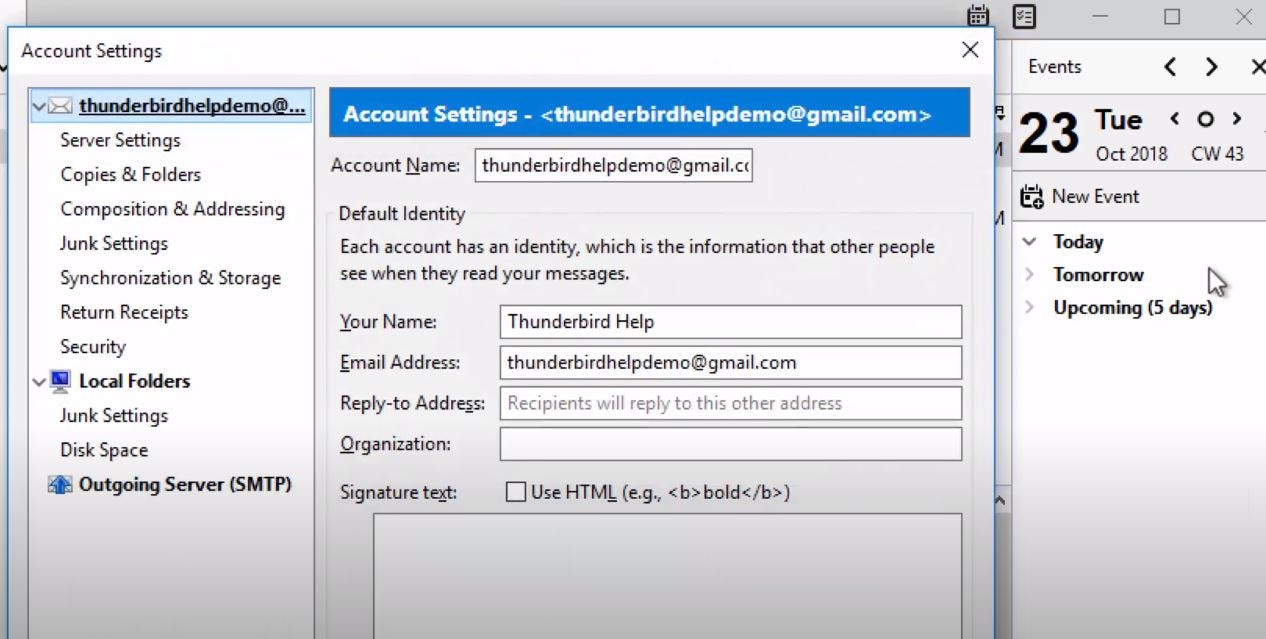Jump to today using the circle button
The height and width of the screenshot is (639, 1266).
pos(1206,119)
